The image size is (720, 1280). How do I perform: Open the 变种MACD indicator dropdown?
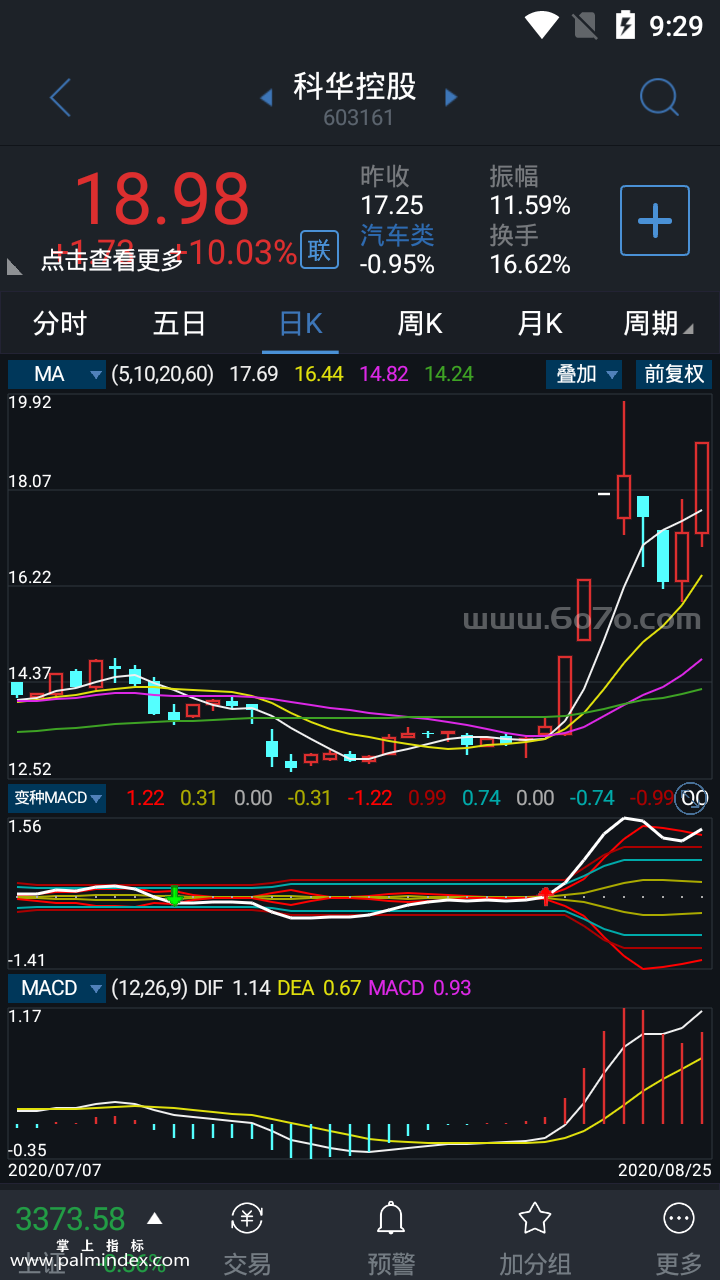(57, 797)
